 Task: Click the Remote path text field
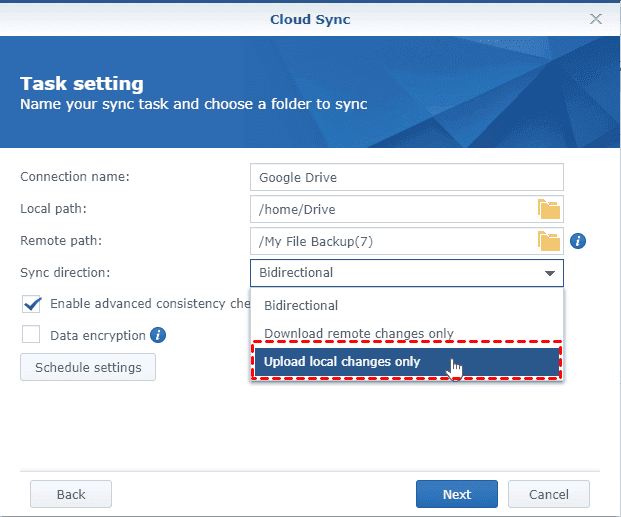coord(392,241)
